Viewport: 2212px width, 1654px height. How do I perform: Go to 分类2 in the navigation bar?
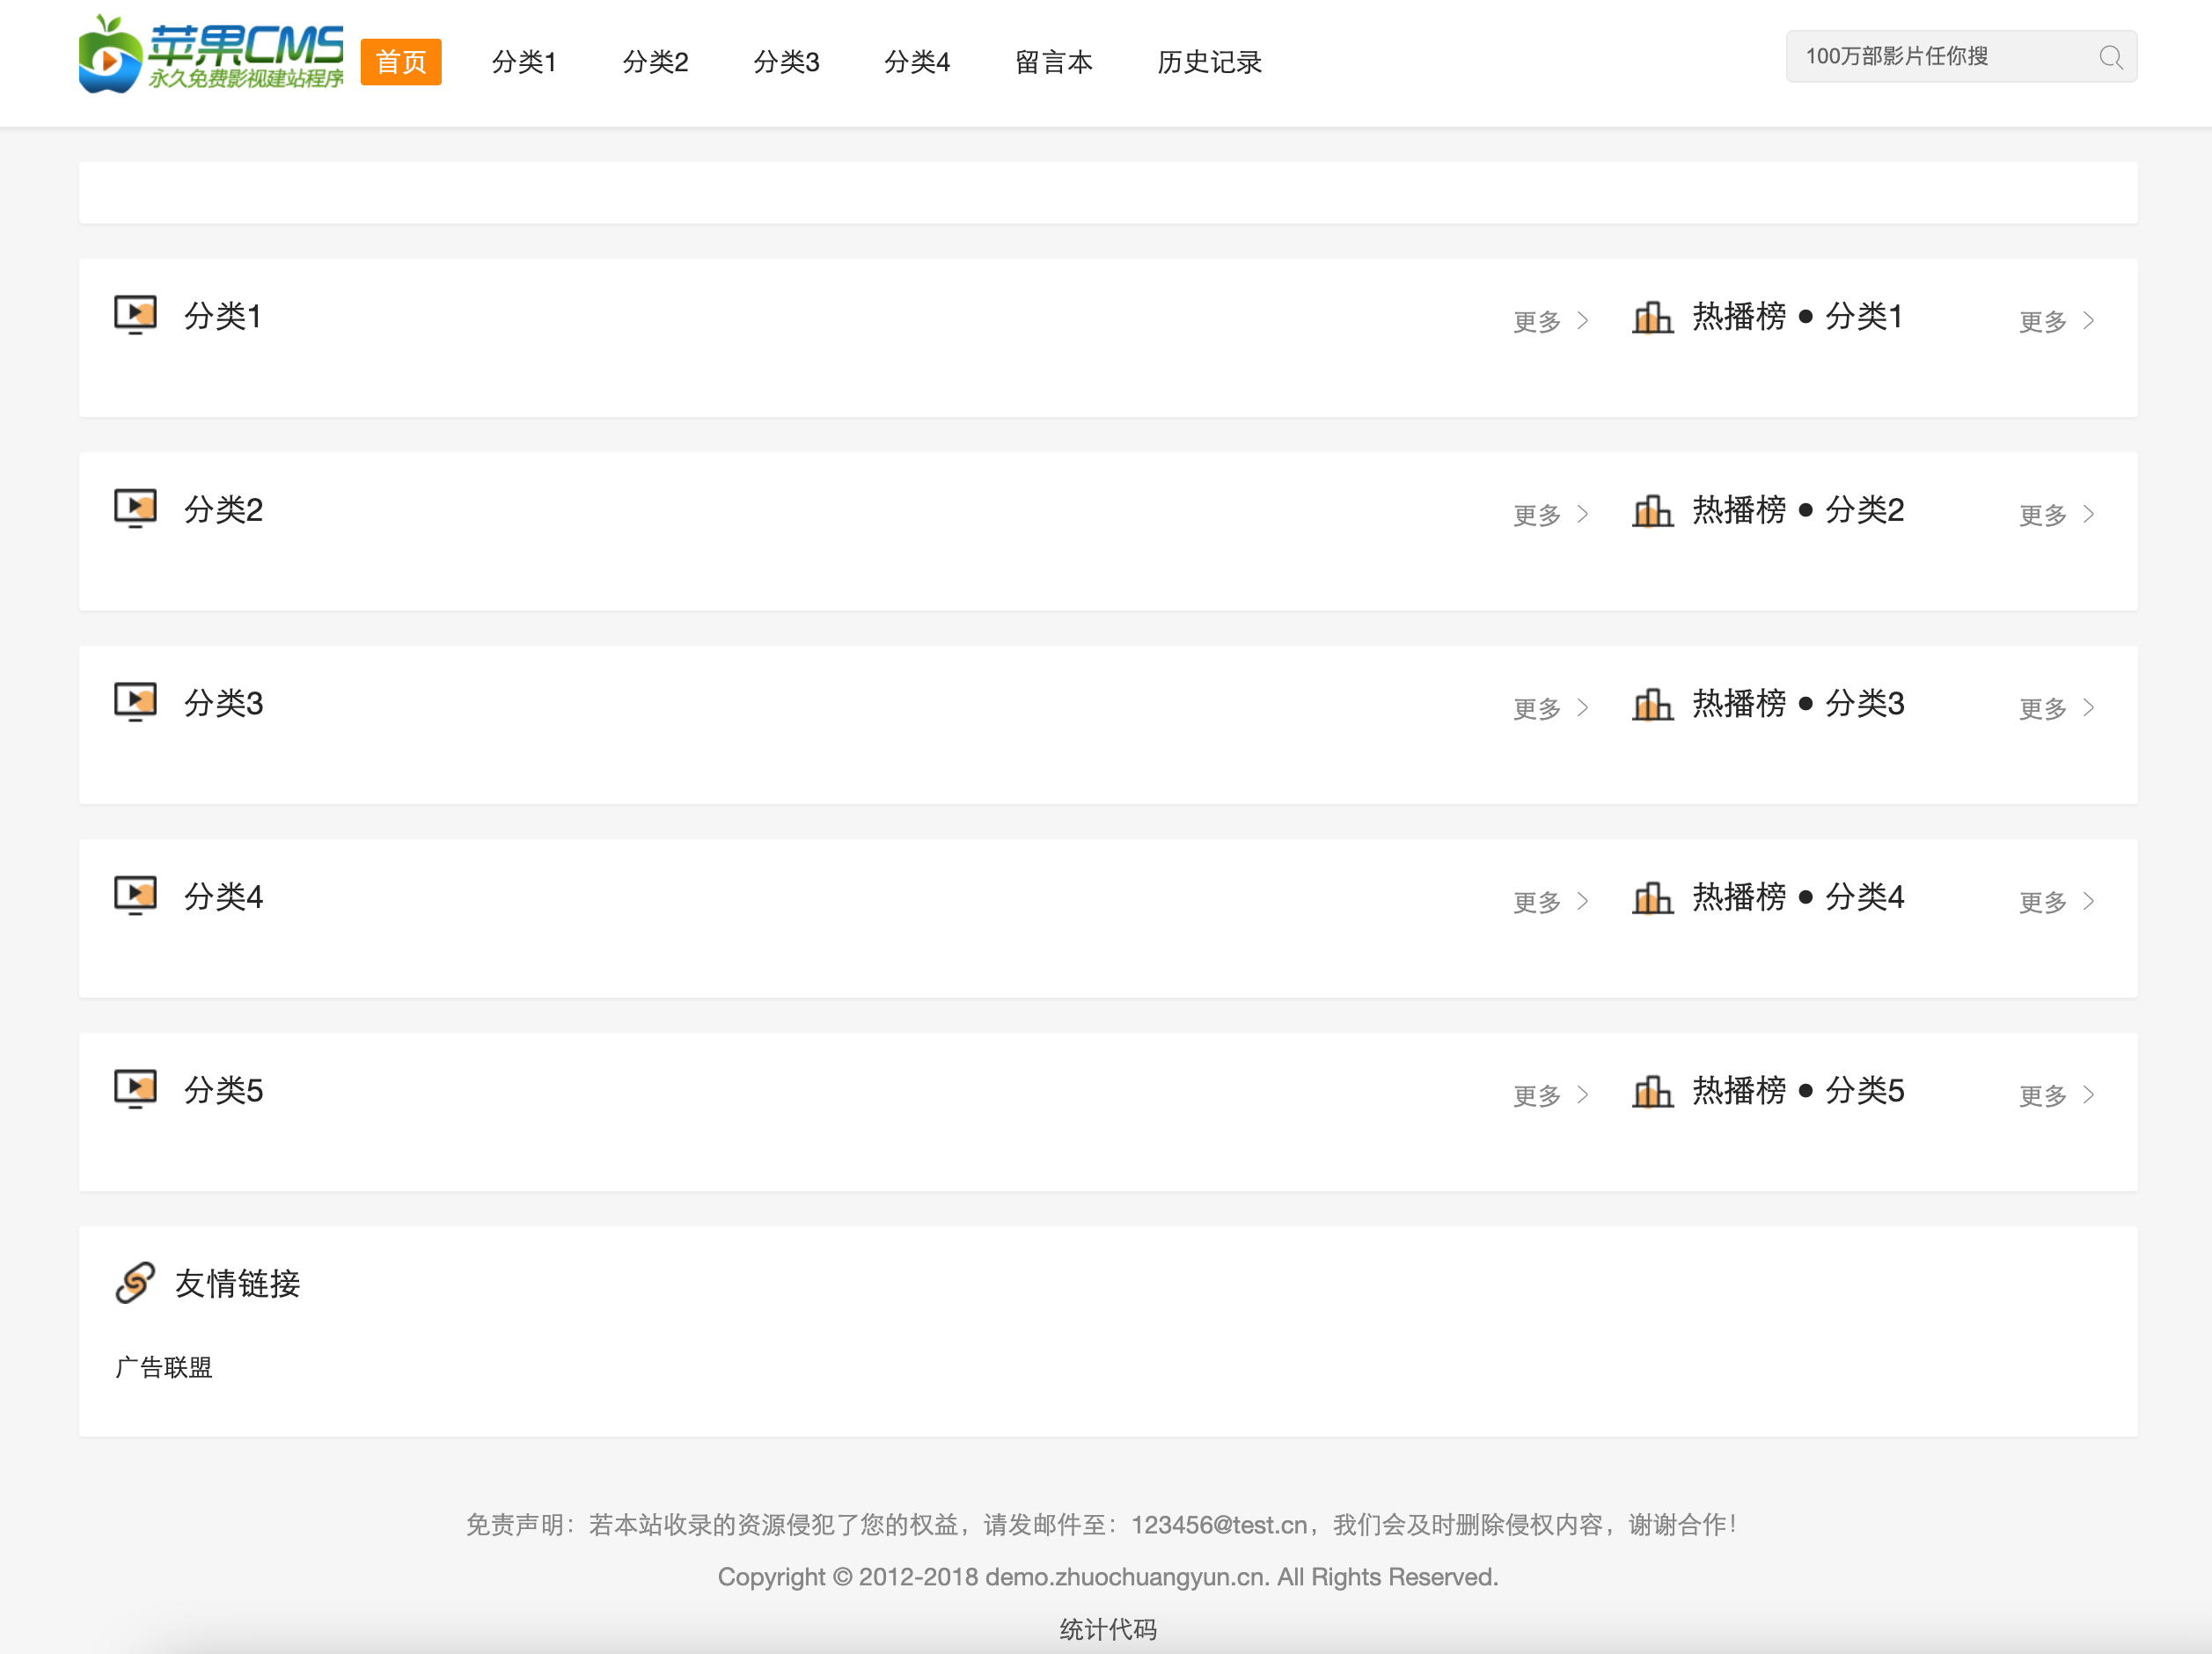(655, 62)
